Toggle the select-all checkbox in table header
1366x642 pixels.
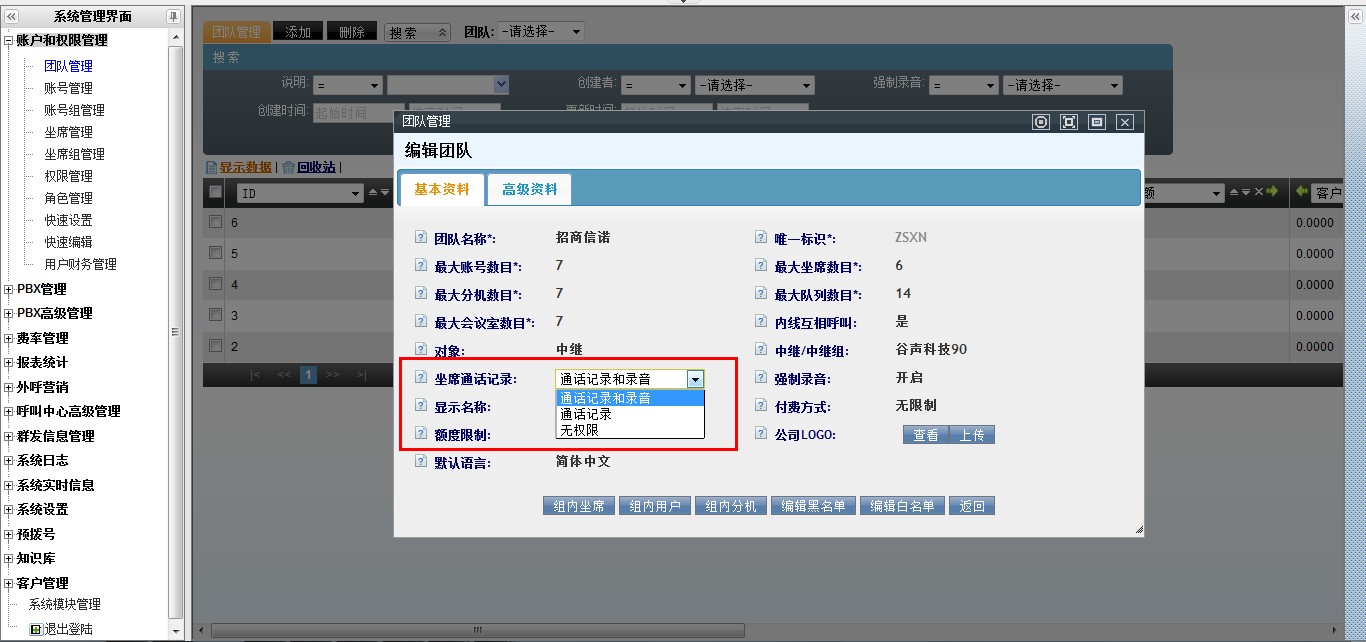click(215, 192)
